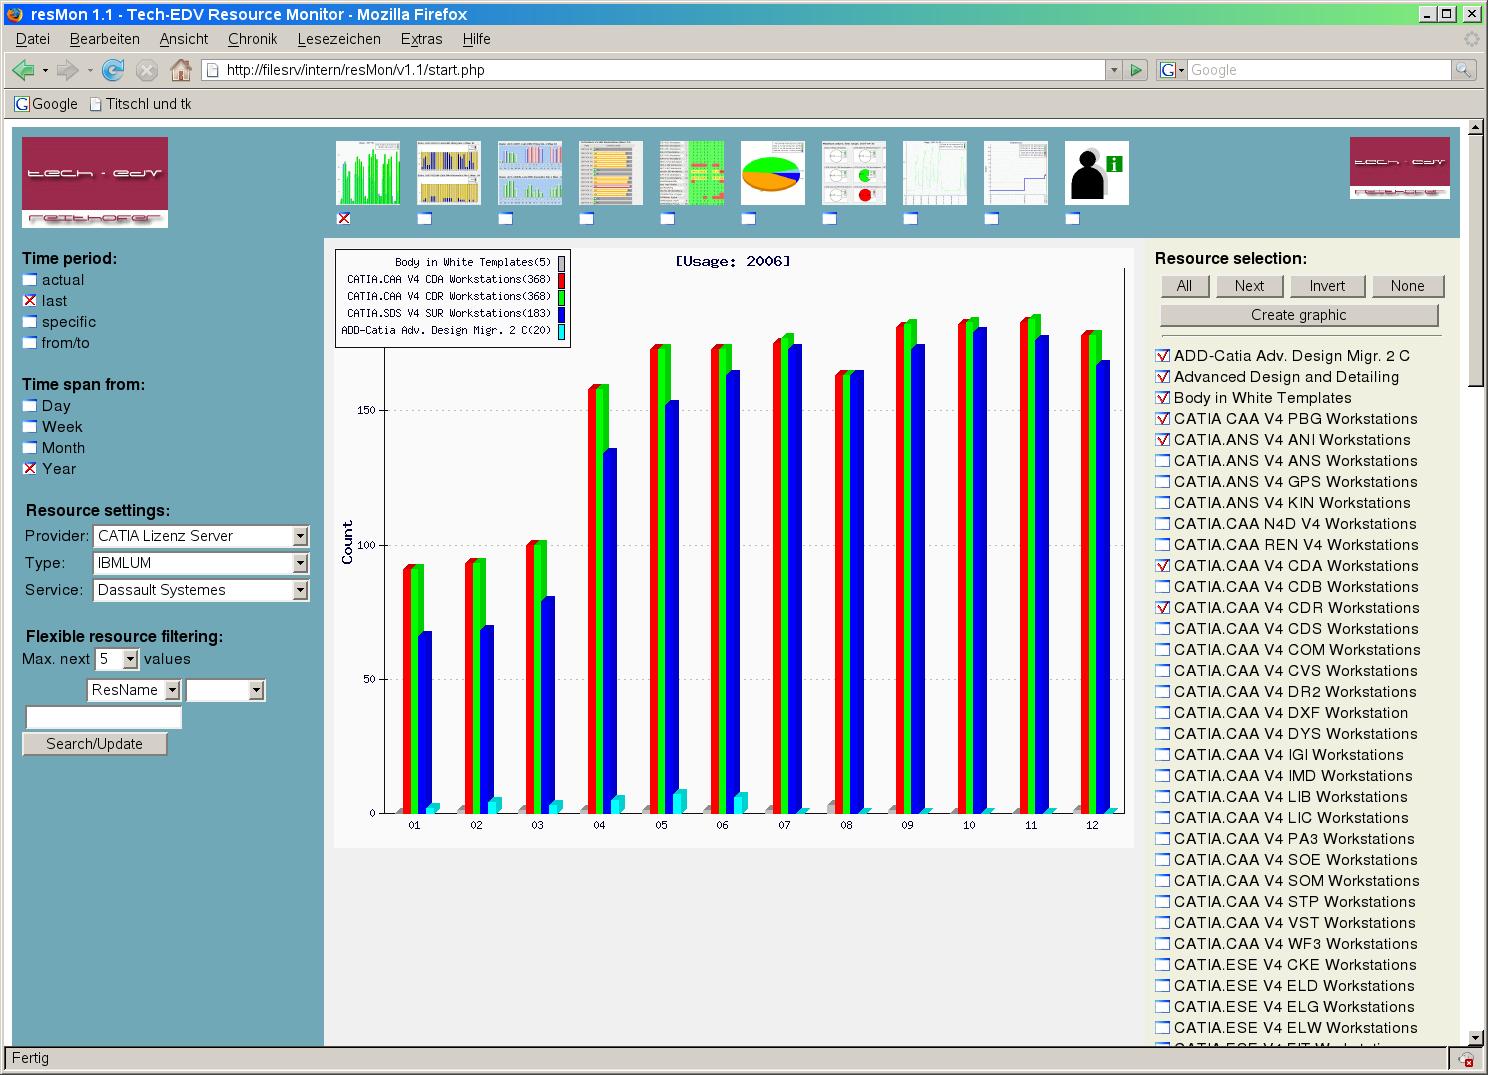Click the status bar security icon
Image resolution: width=1488 pixels, height=1075 pixels.
pos(1466,1059)
